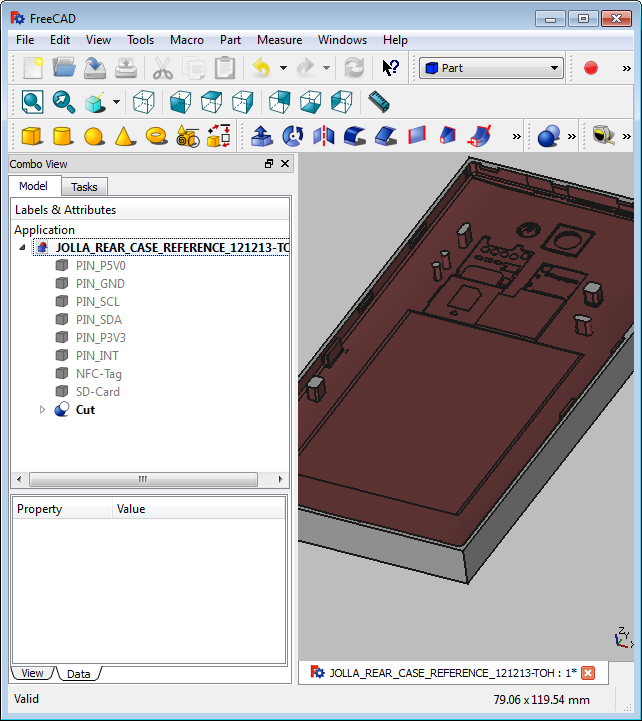
Task: Switch to the Tasks tab
Action: pyautogui.click(x=84, y=187)
